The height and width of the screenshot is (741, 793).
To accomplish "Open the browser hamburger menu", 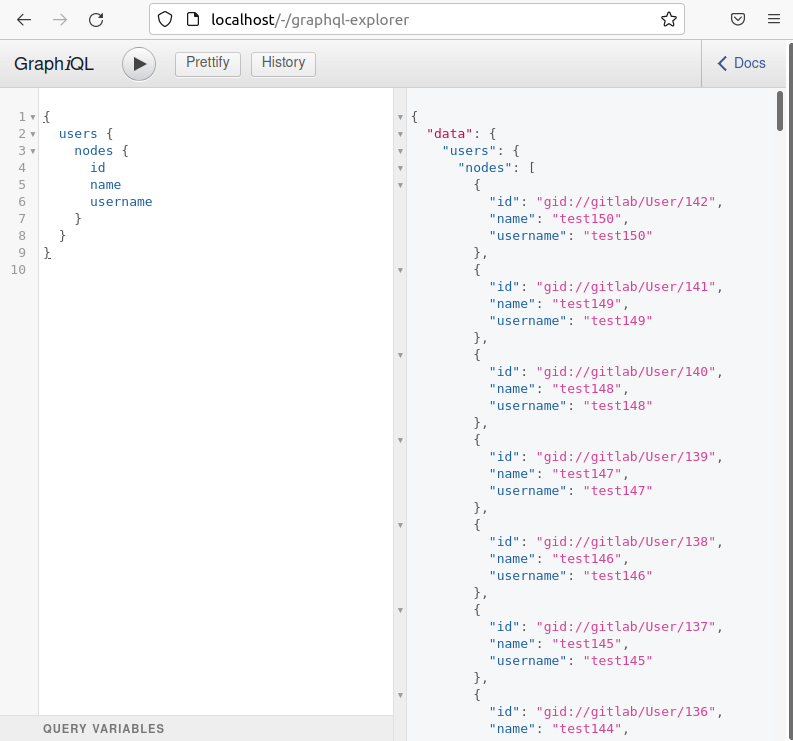I will (773, 19).
